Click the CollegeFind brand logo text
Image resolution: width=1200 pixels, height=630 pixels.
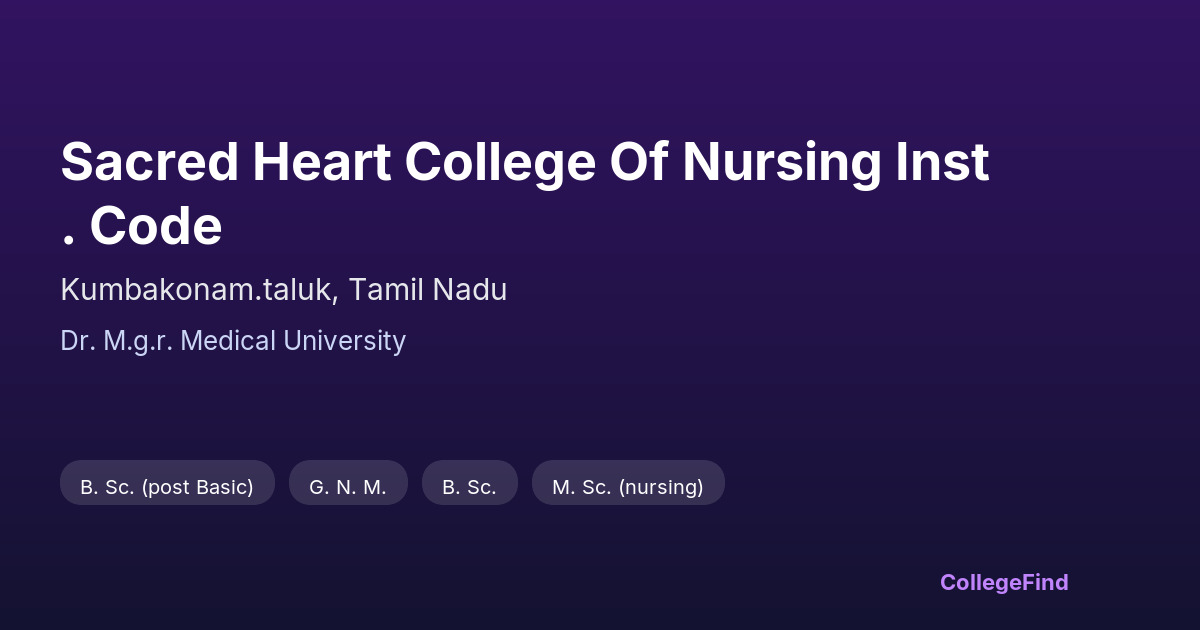click(1004, 582)
